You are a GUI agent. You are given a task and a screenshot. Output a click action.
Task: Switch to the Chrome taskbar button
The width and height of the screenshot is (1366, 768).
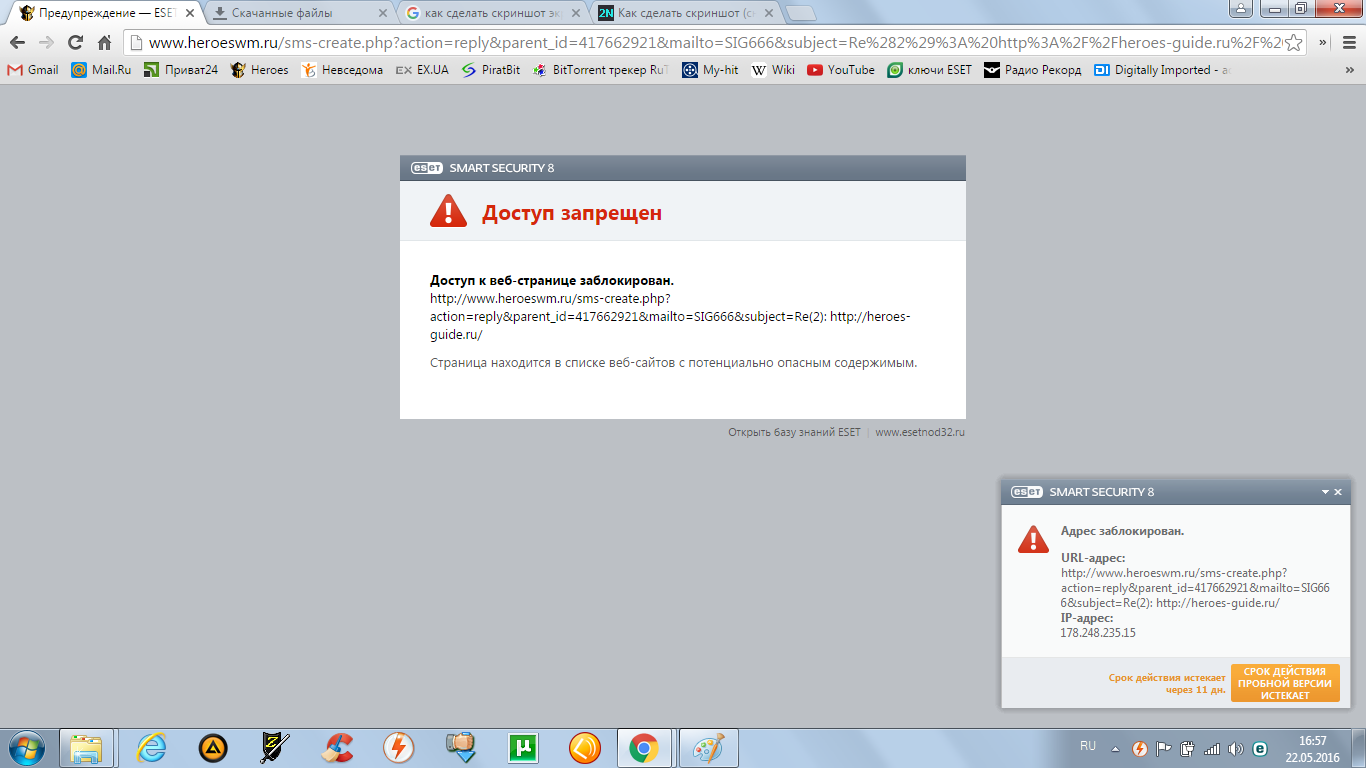[x=643, y=747]
